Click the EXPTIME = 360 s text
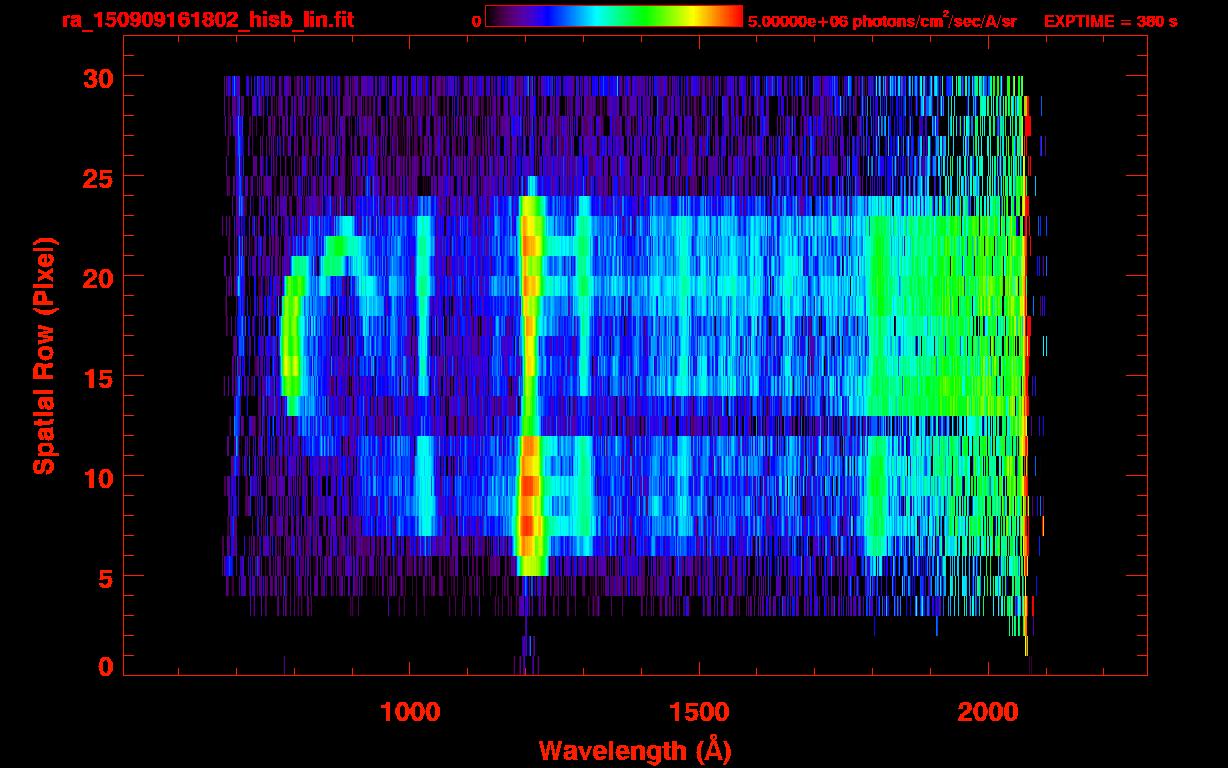The width and height of the screenshot is (1228, 768). [1110, 21]
